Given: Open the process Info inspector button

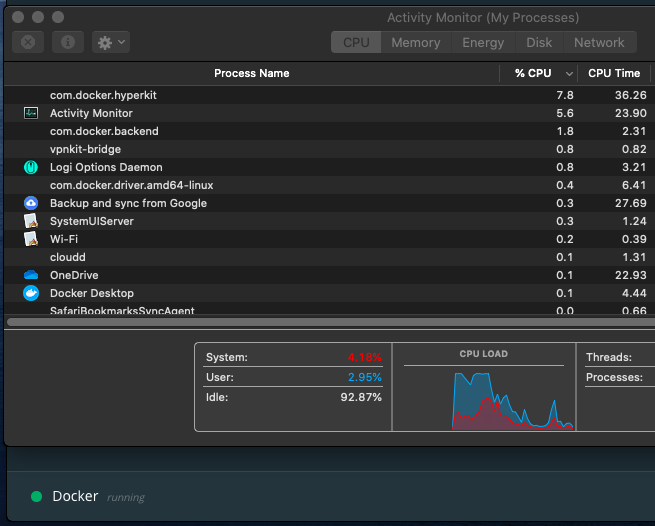Looking at the screenshot, I should (68, 42).
